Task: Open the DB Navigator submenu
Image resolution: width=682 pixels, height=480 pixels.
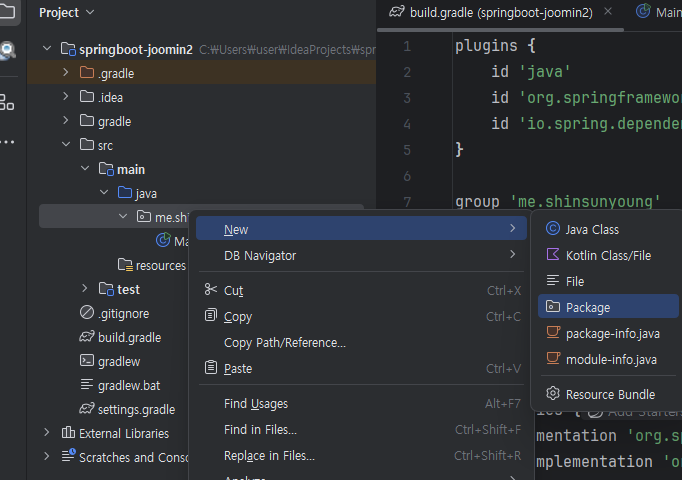Action: 361,255
